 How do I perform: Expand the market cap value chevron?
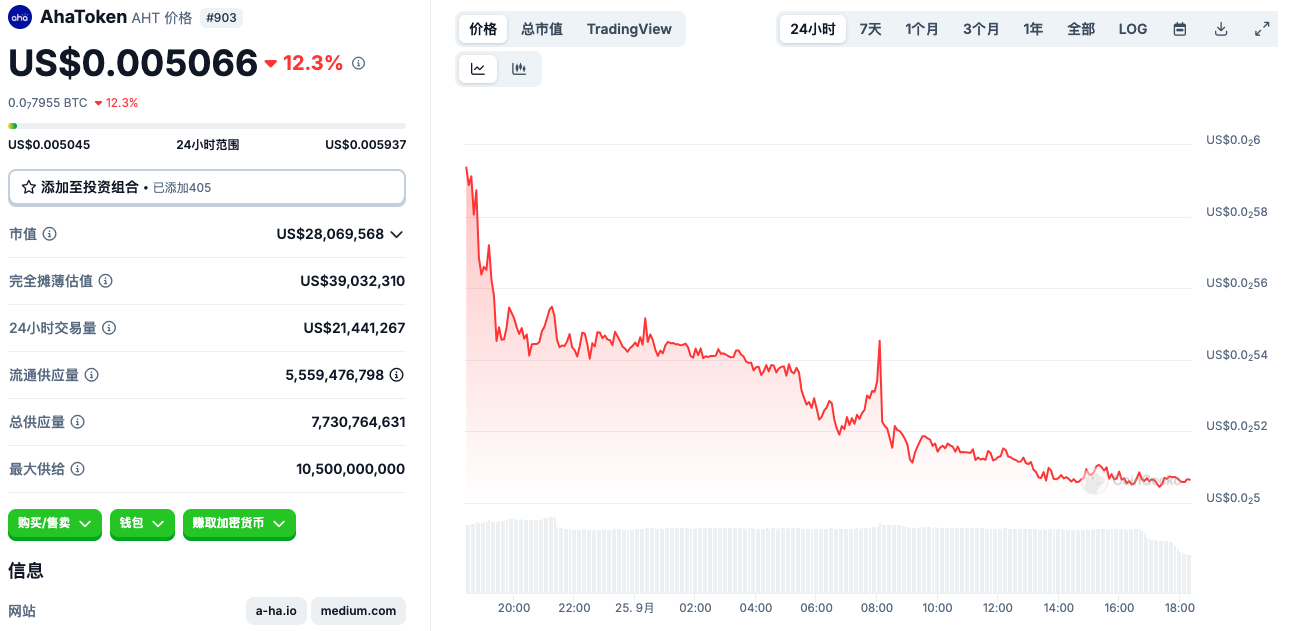pyautogui.click(x=397, y=234)
